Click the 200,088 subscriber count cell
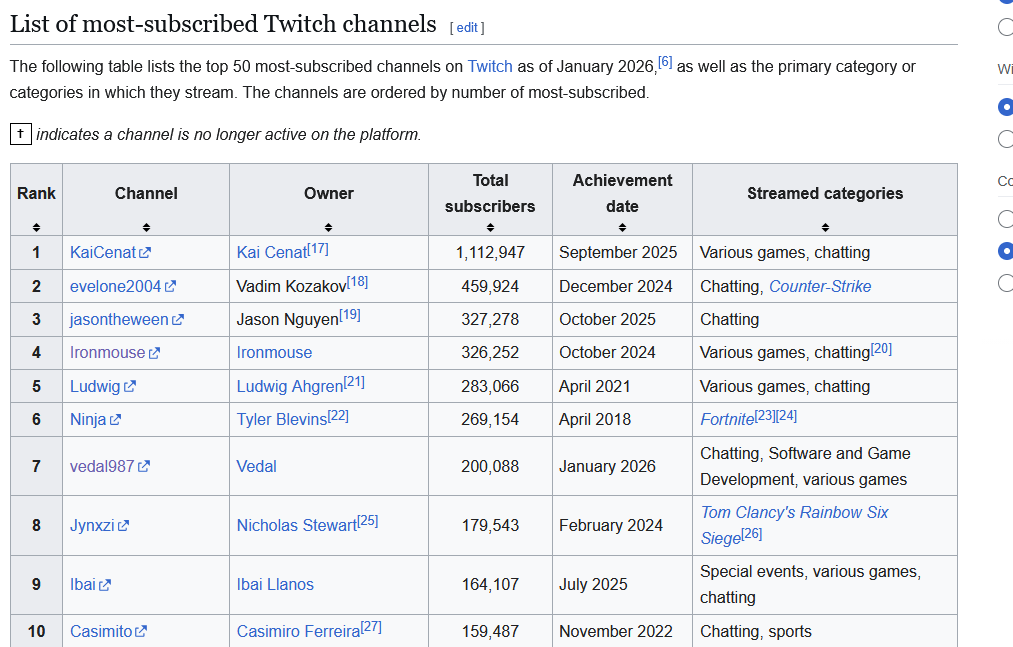1013x647 pixels. pyautogui.click(x=490, y=467)
